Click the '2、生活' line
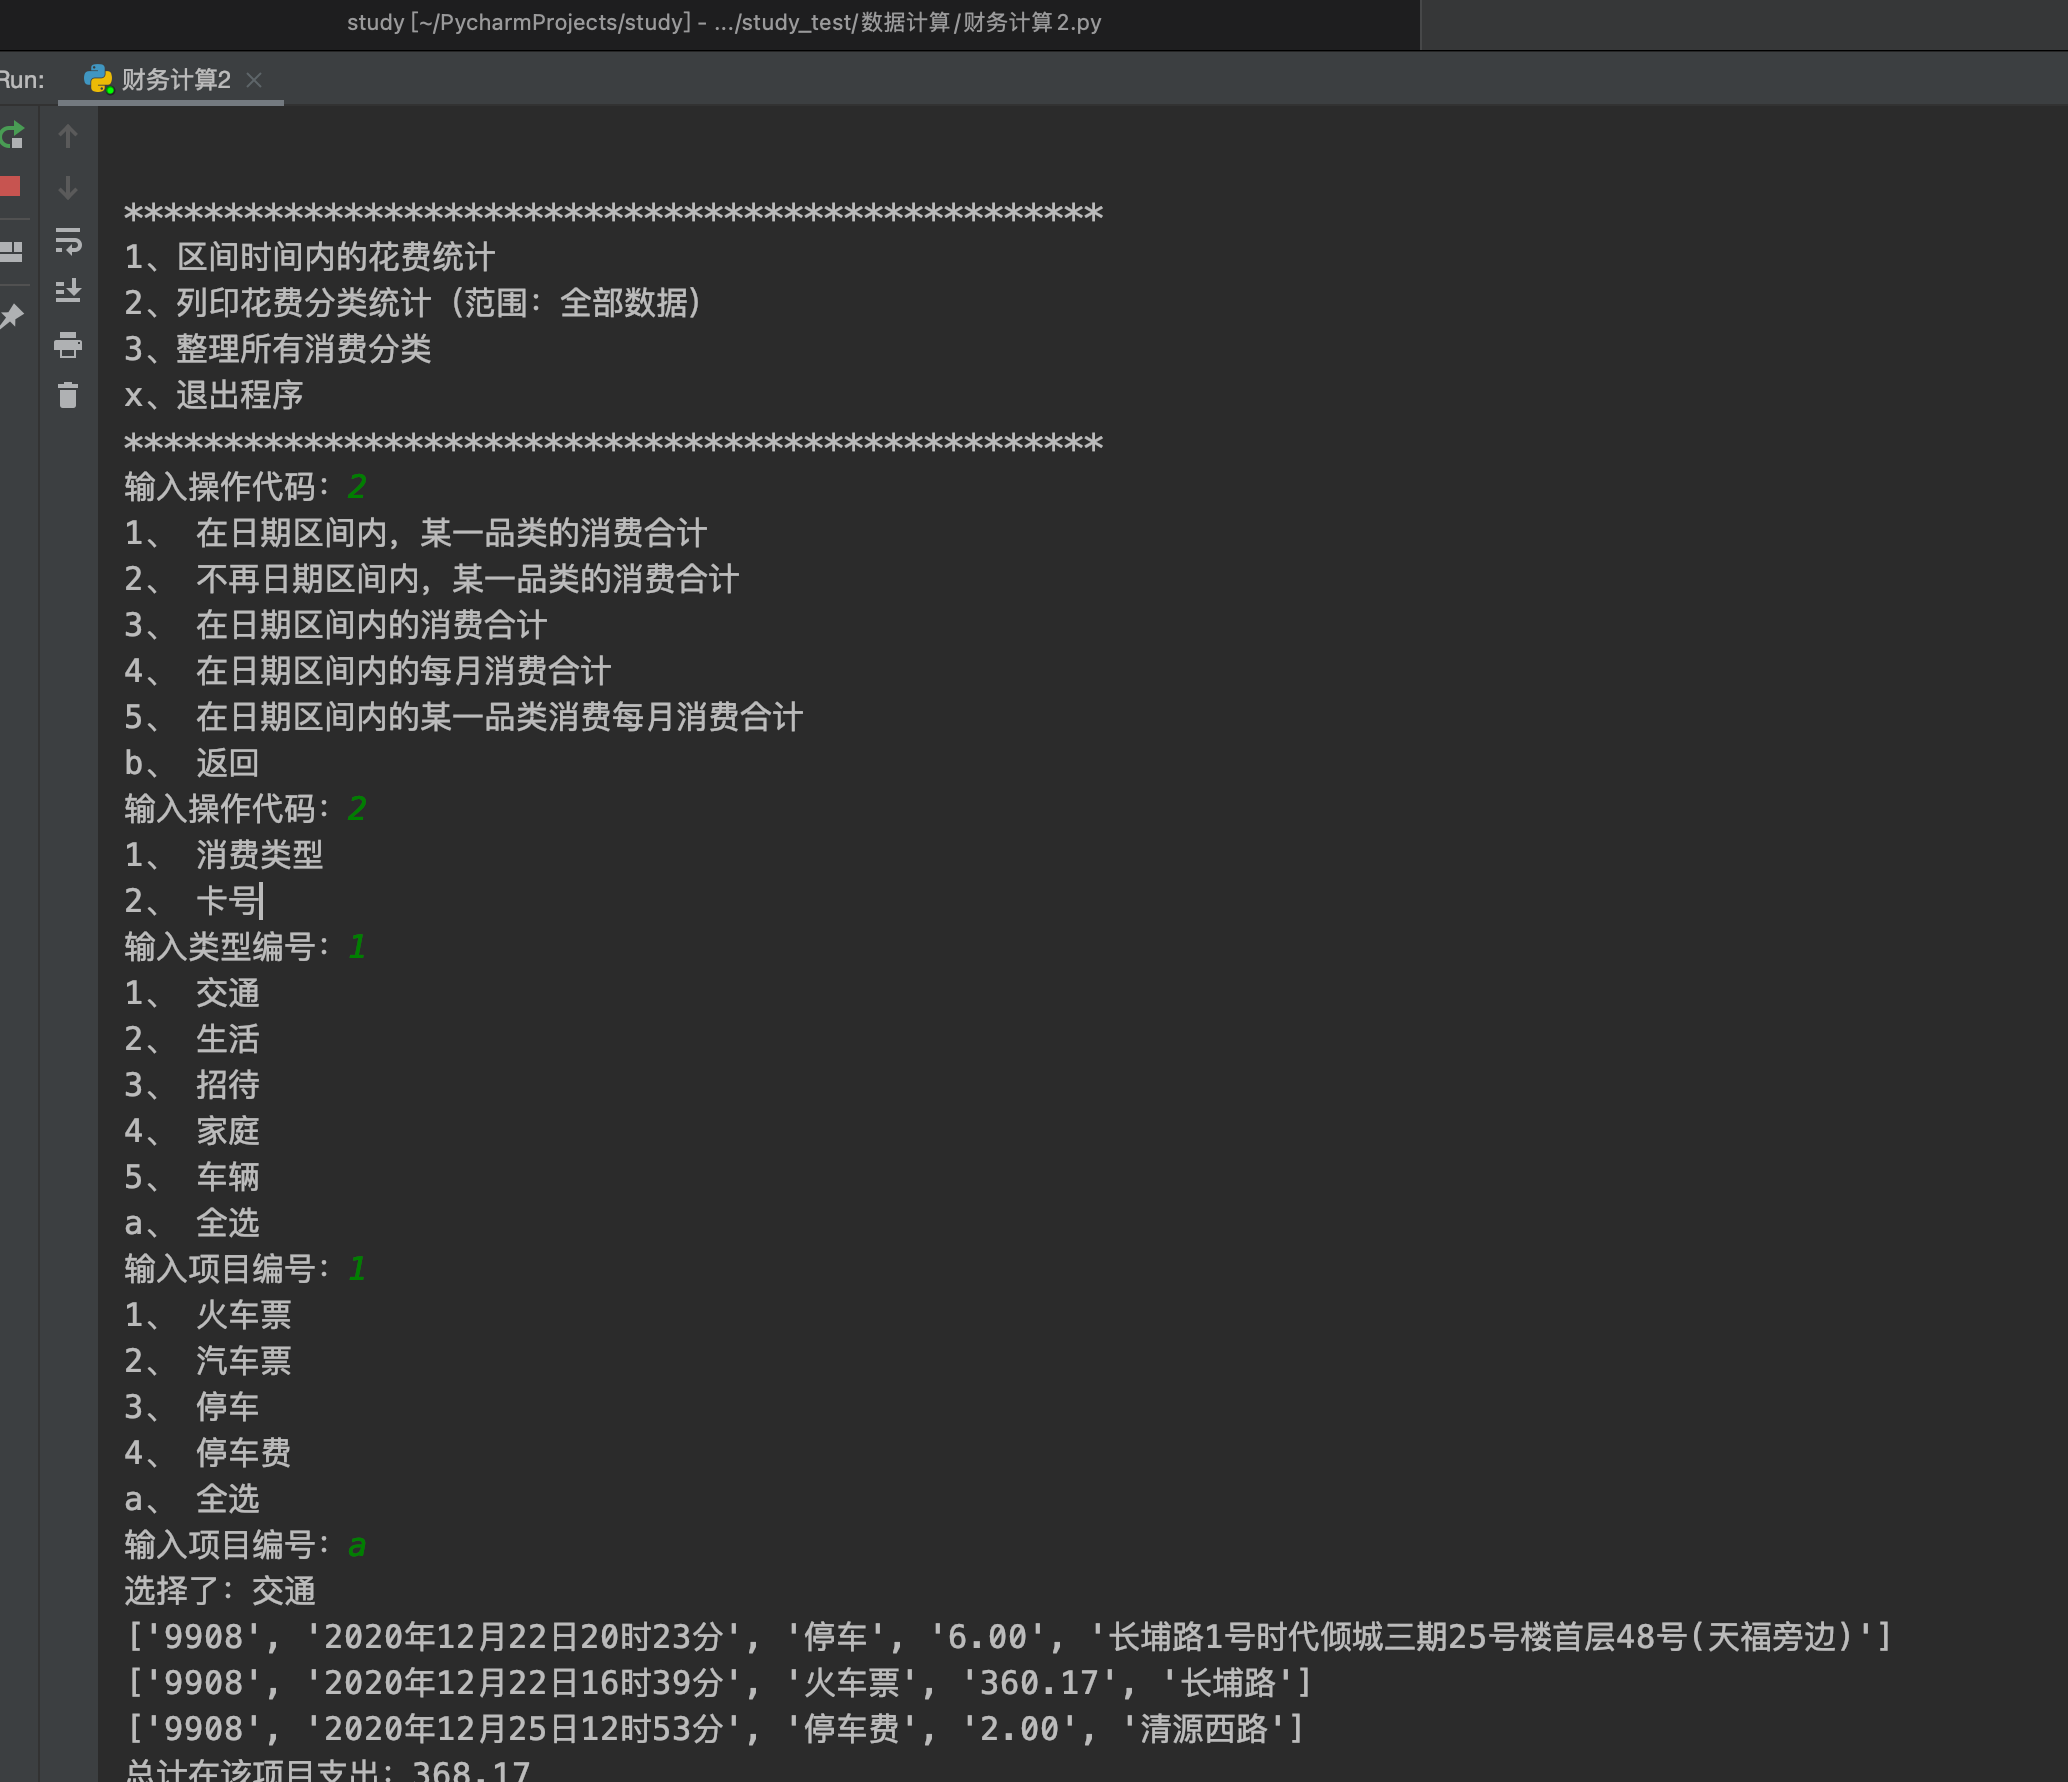Viewport: 2068px width, 1782px height. tap(191, 1039)
